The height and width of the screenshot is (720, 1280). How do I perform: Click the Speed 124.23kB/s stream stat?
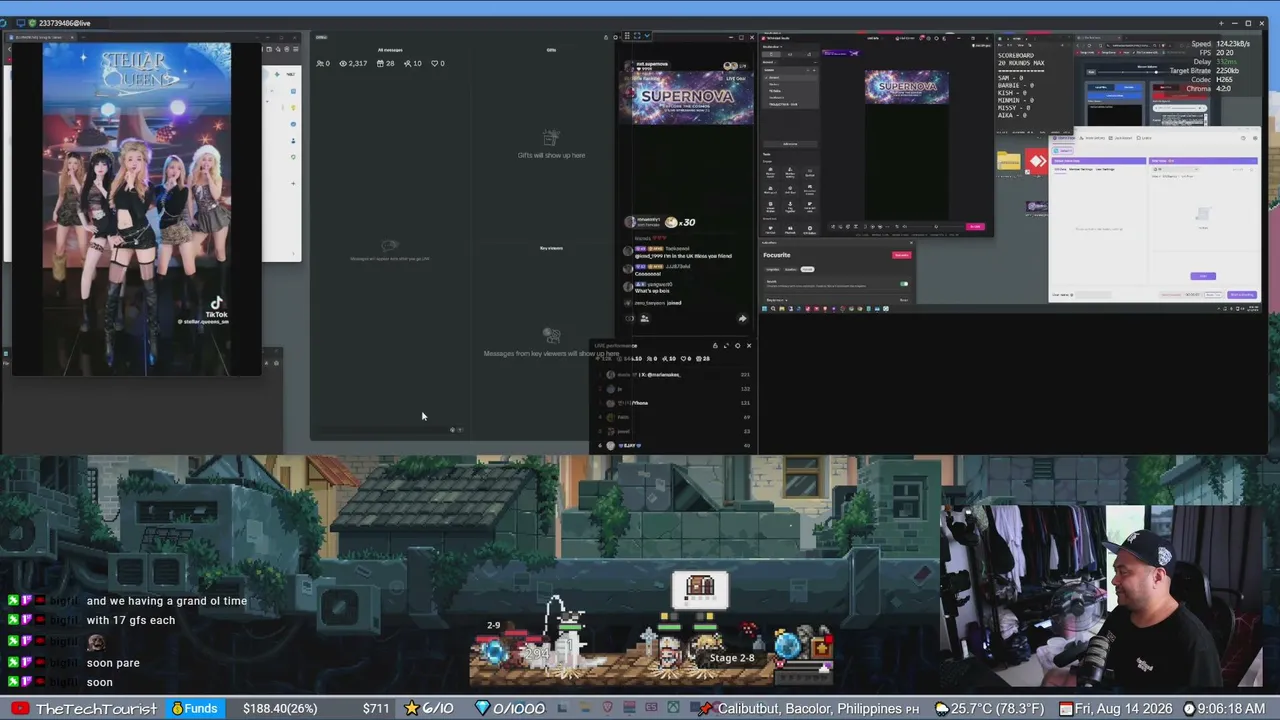(1221, 44)
